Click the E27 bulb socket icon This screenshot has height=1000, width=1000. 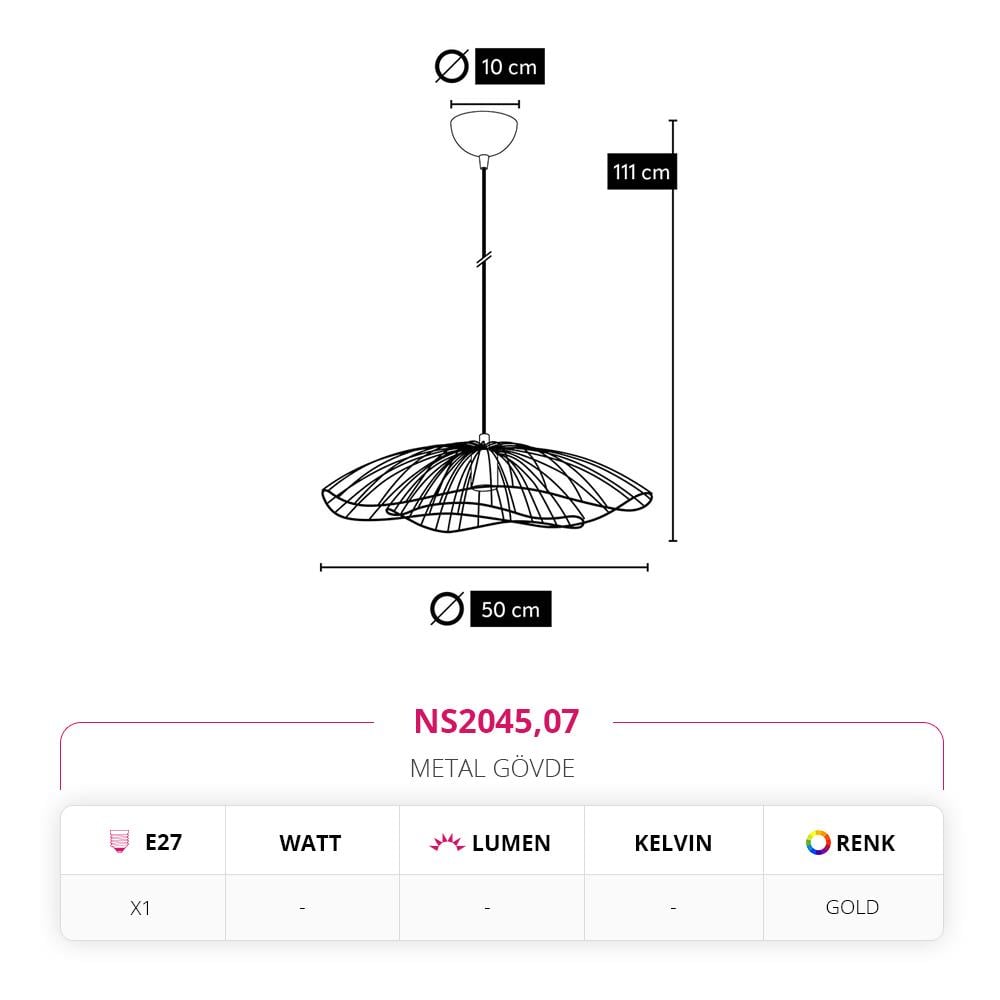tap(119, 842)
